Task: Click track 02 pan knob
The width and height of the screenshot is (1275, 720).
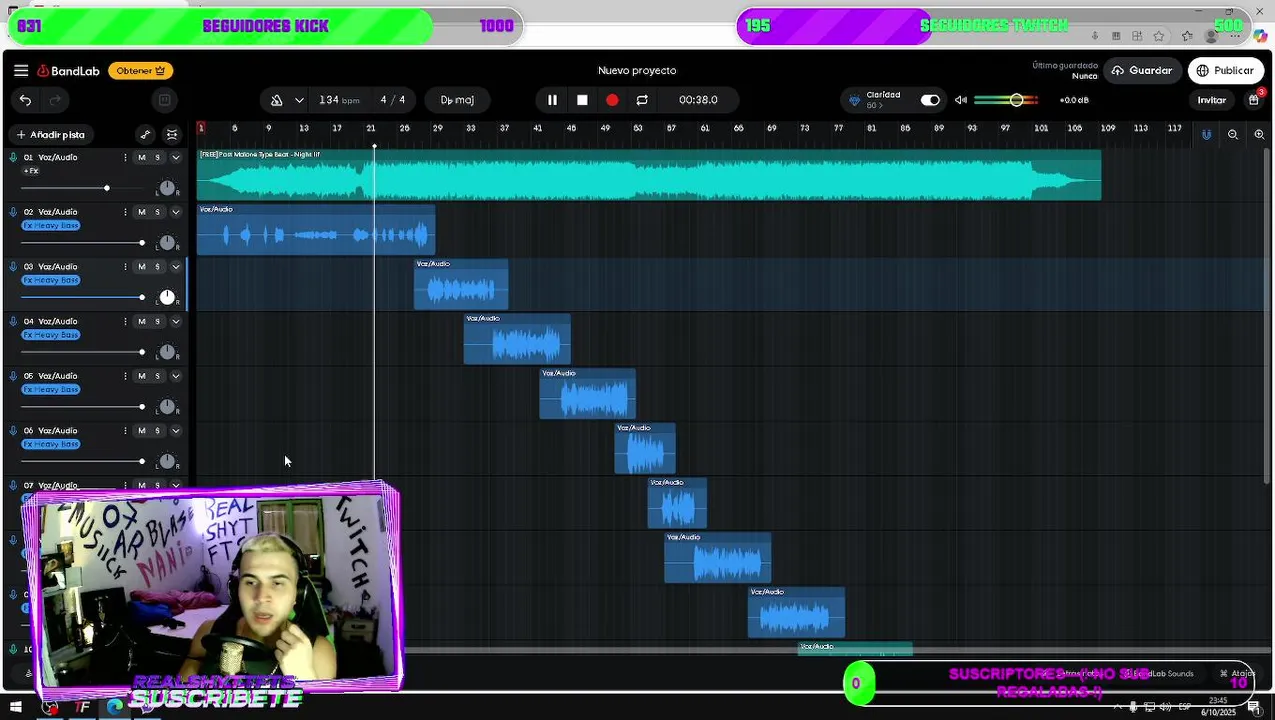Action: click(167, 243)
